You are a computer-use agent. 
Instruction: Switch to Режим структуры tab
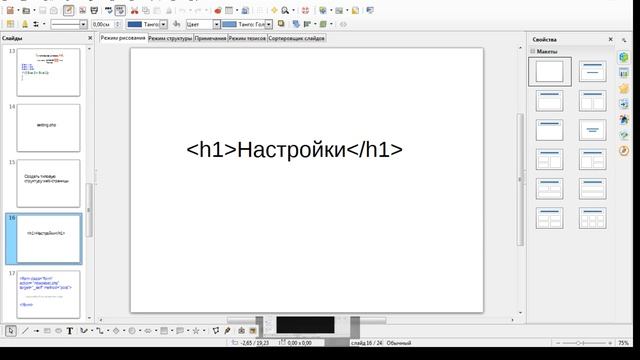pyautogui.click(x=170, y=38)
